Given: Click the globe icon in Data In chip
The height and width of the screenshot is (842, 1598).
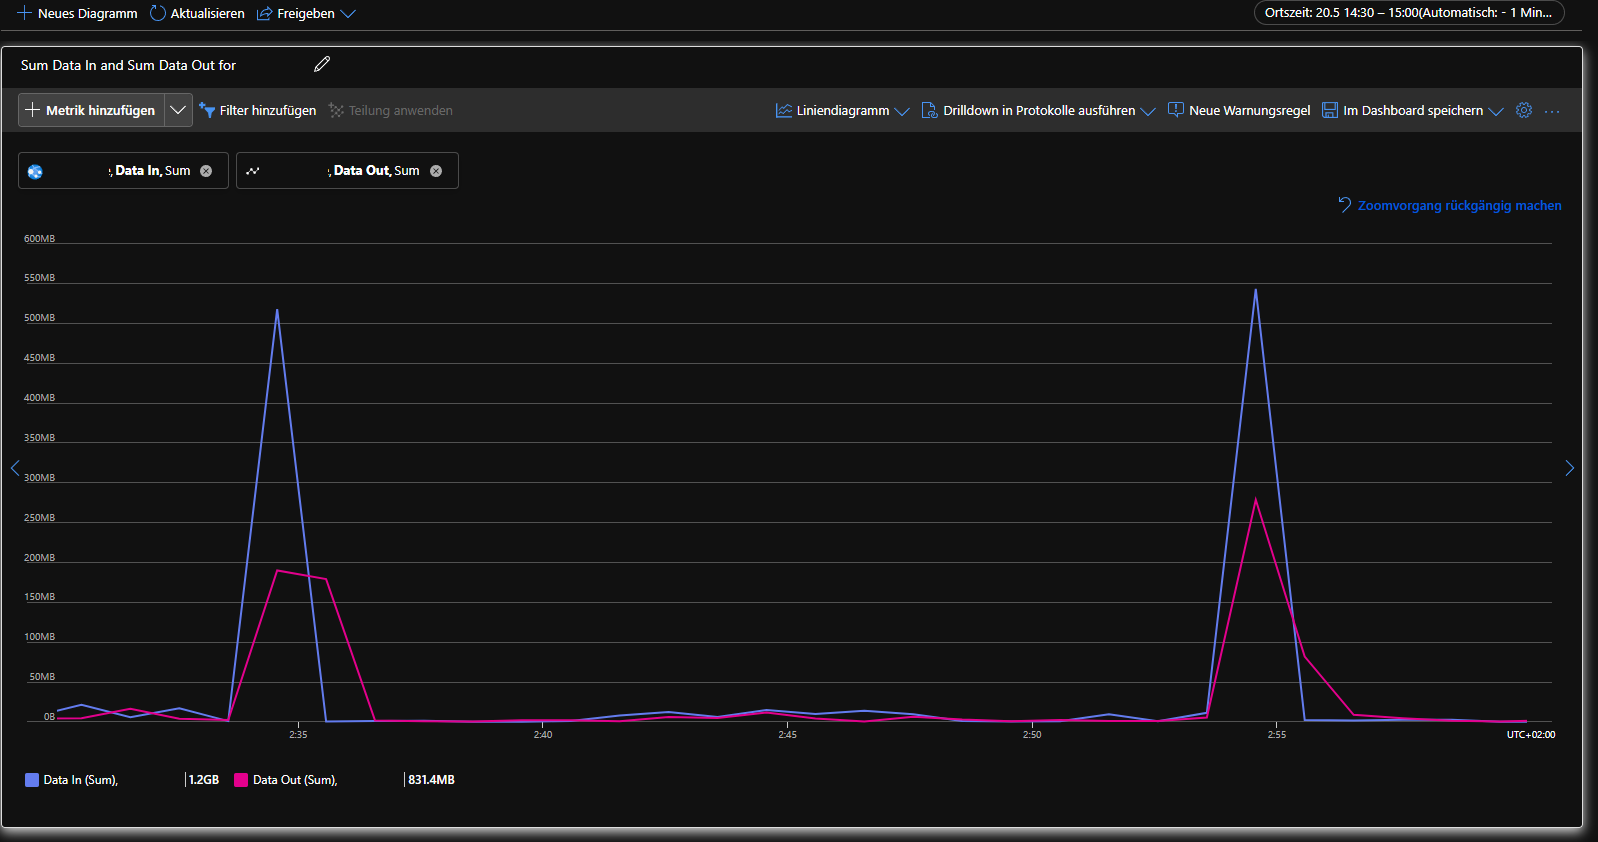Looking at the screenshot, I should 35,171.
